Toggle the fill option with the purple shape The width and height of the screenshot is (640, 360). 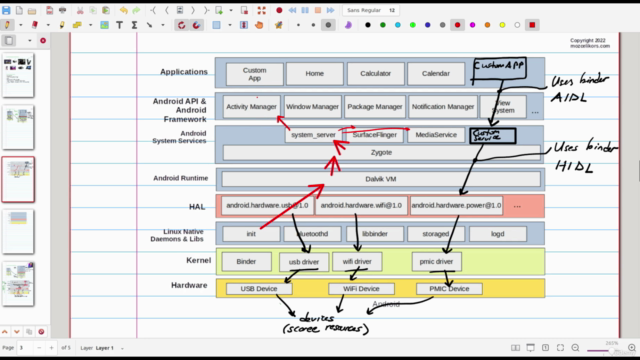(348, 25)
